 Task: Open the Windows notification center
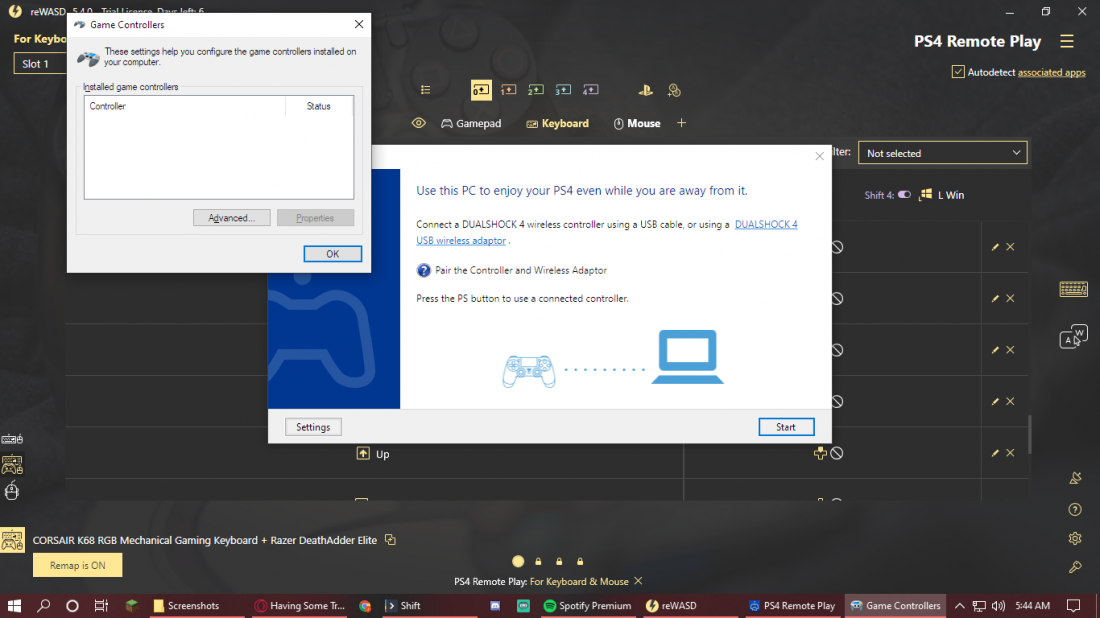tap(1073, 605)
